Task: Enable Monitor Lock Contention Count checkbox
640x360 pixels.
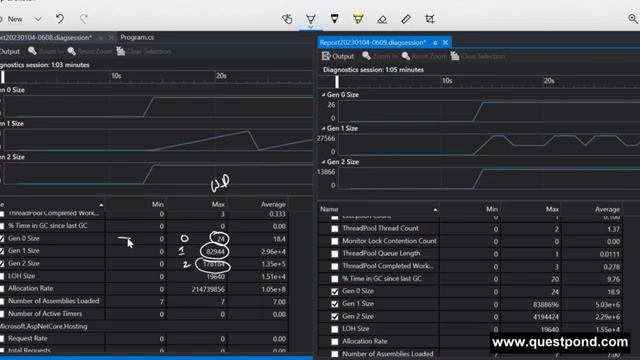Action: coord(335,241)
